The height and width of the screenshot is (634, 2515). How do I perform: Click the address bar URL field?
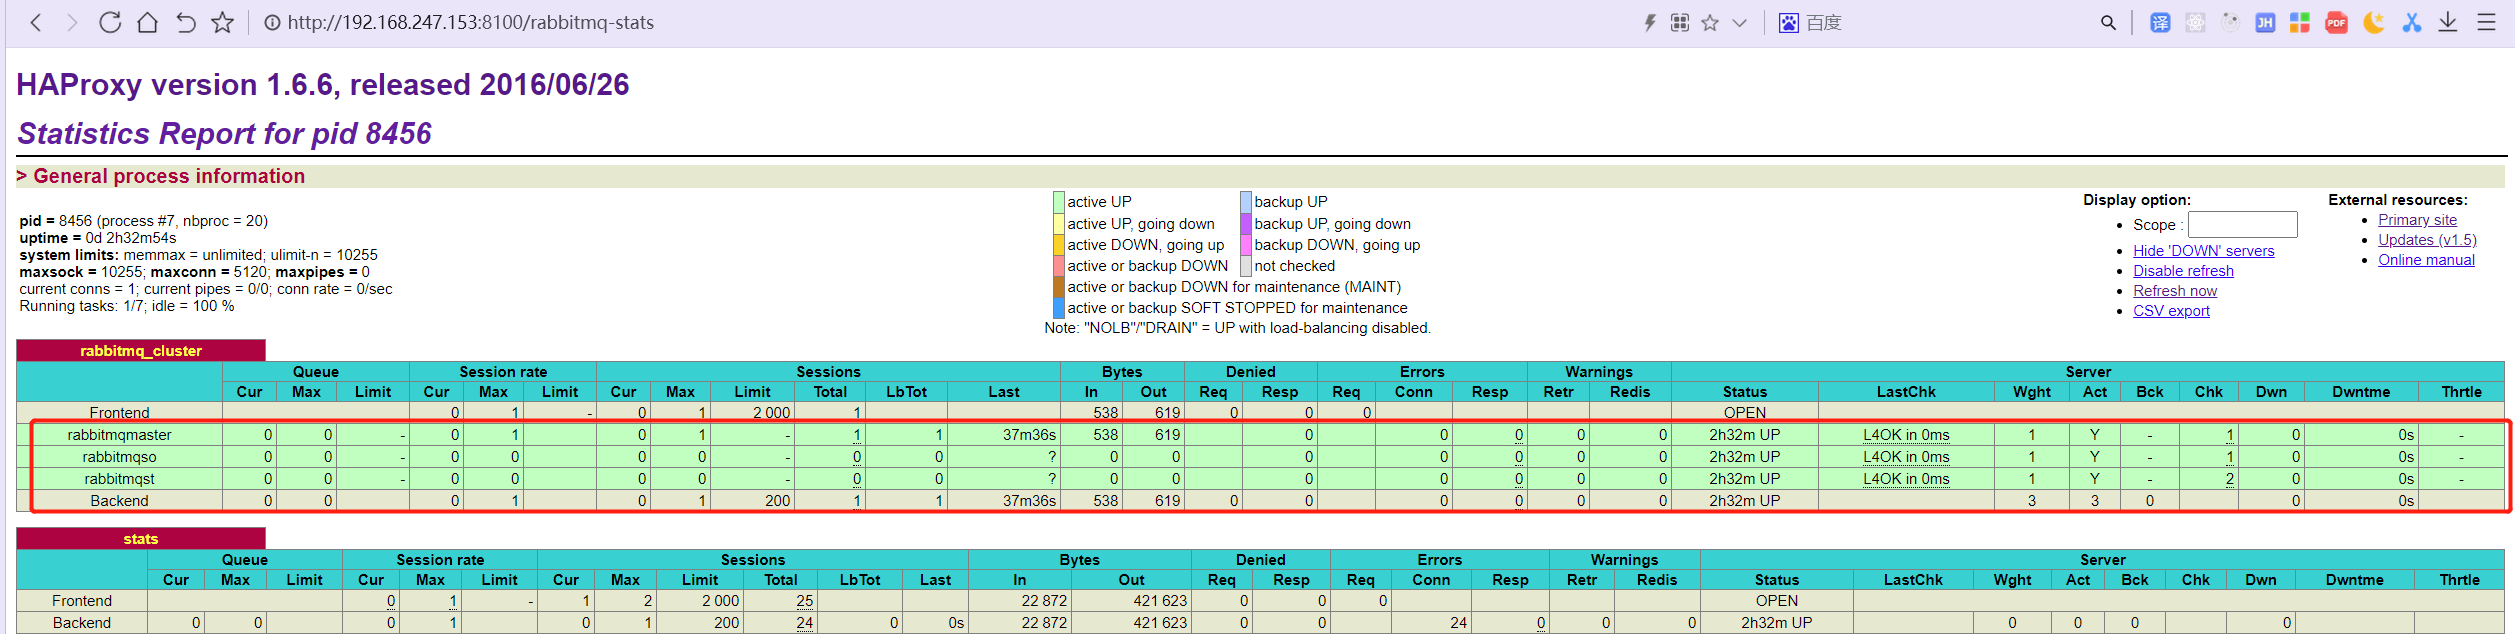[470, 22]
